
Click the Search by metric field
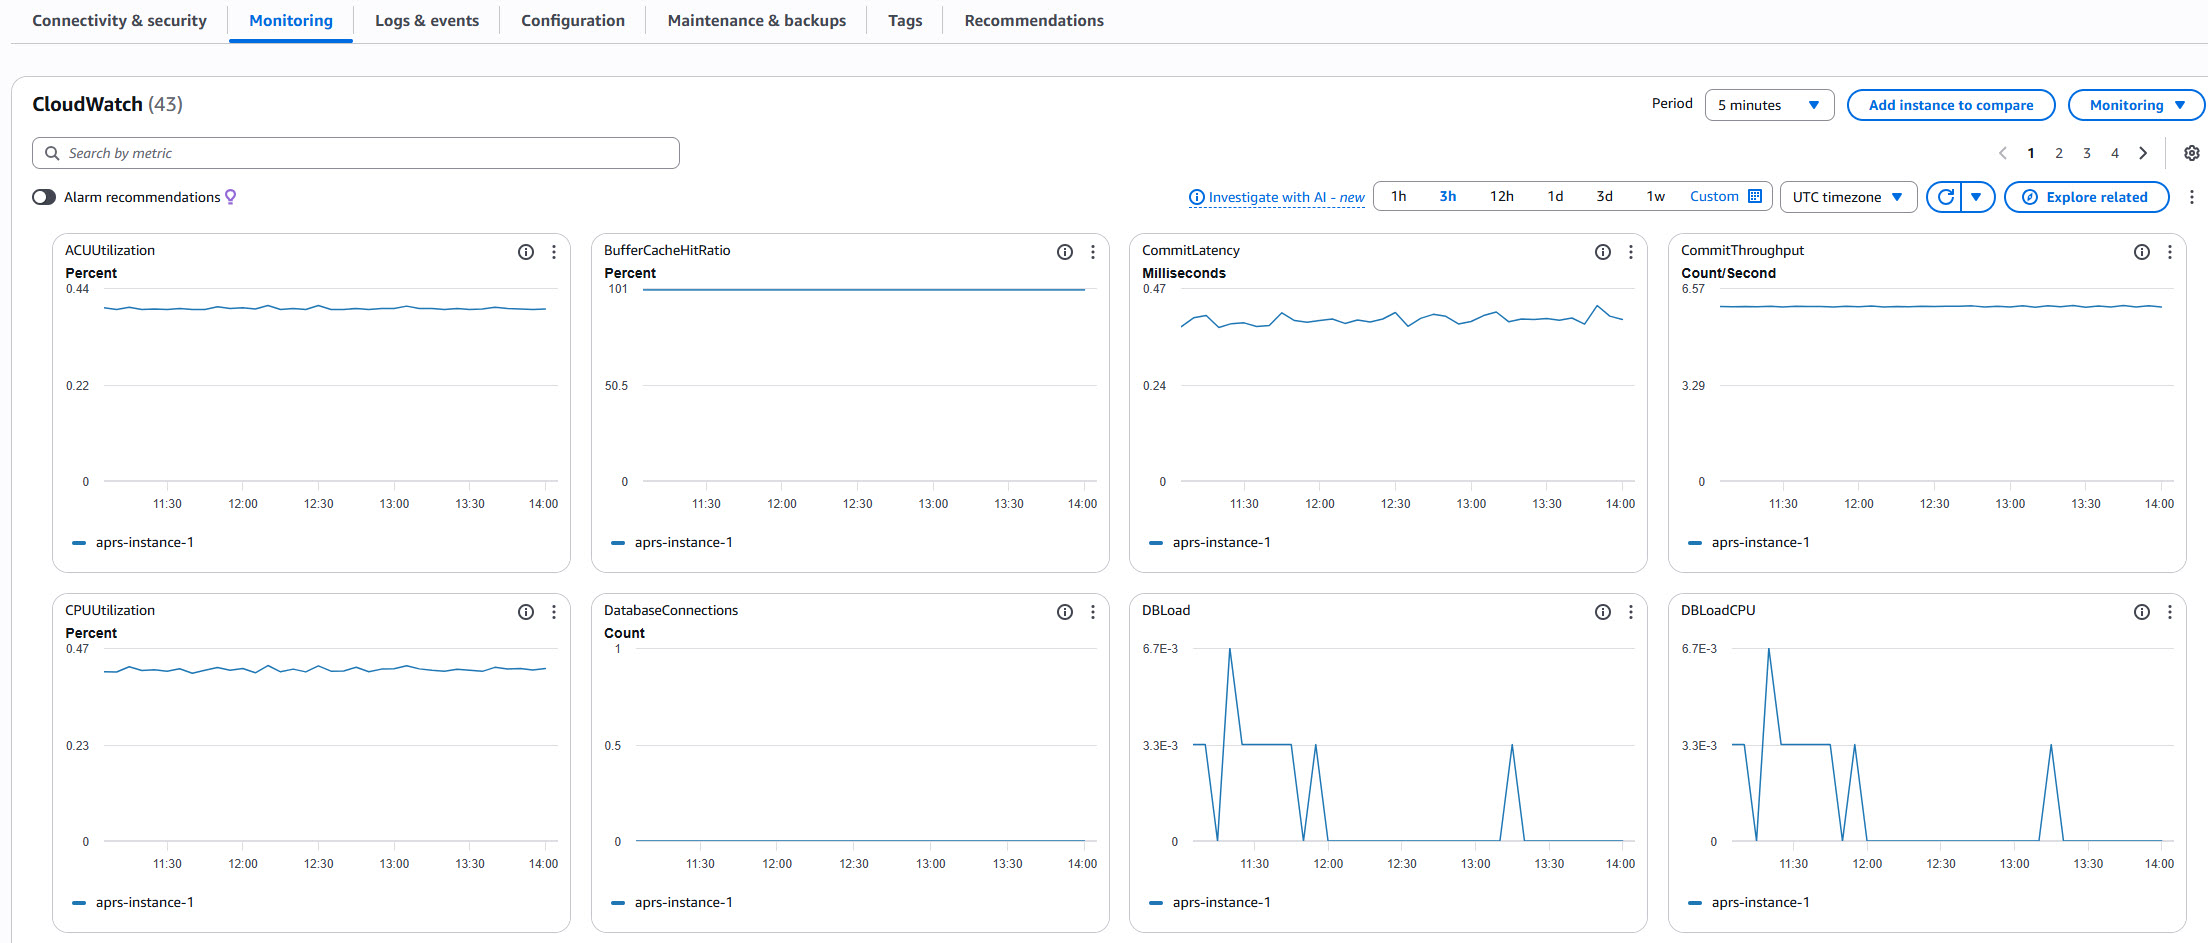pyautogui.click(x=355, y=153)
